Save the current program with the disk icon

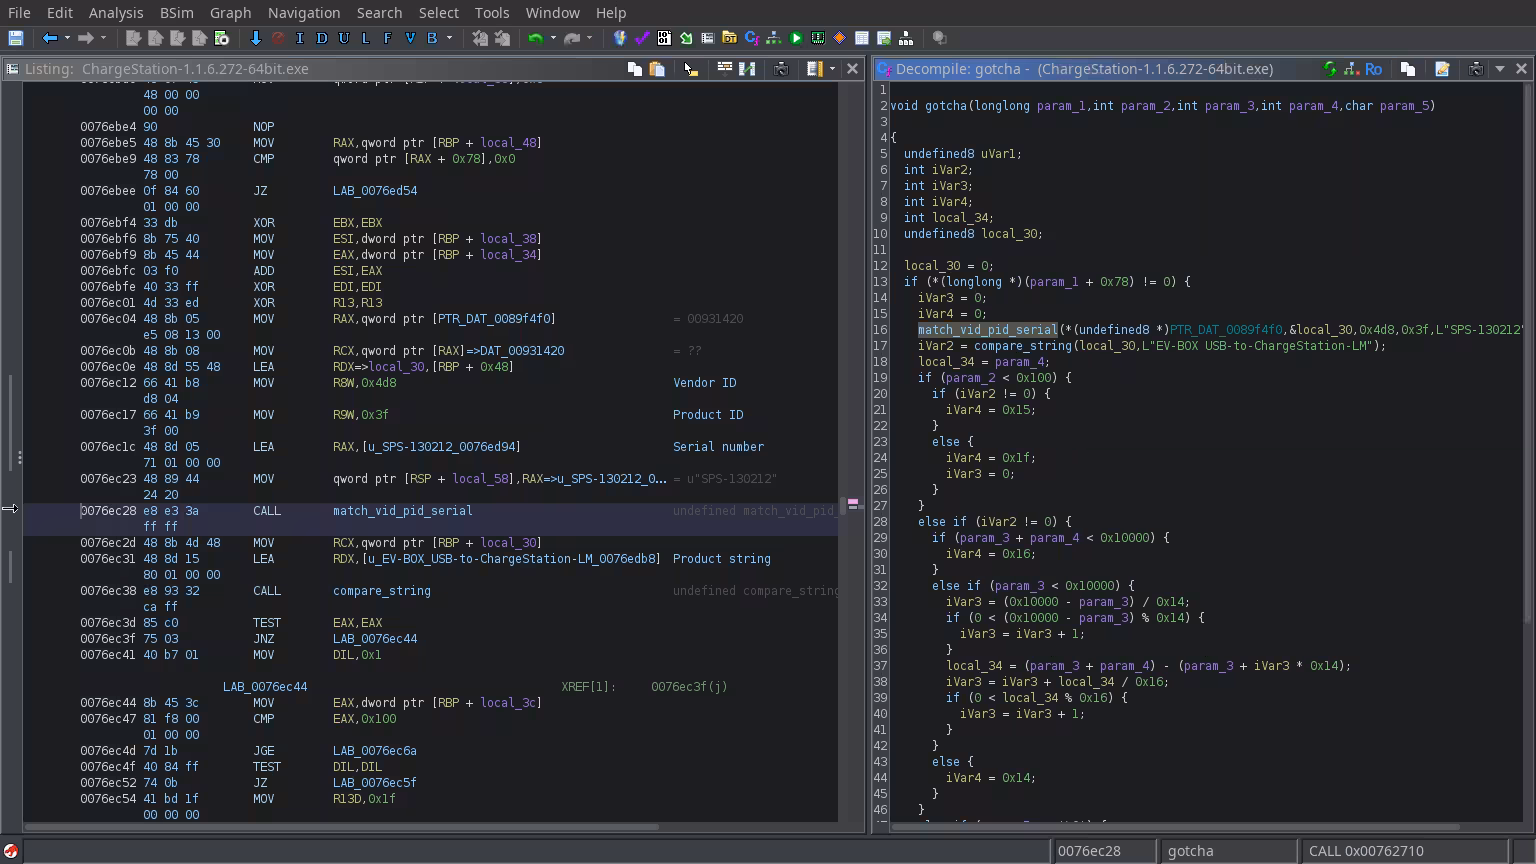pyautogui.click(x=15, y=38)
